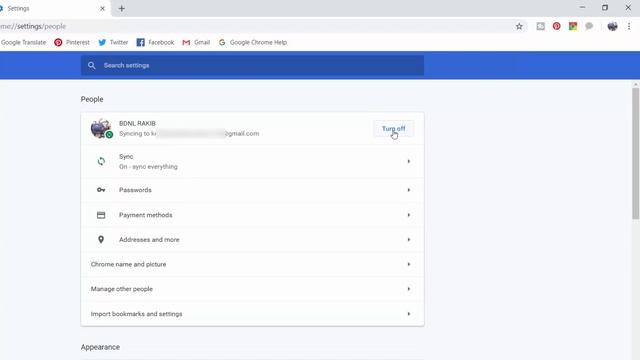Click Manage other people text
The height and width of the screenshot is (360, 640).
pyautogui.click(x=122, y=289)
